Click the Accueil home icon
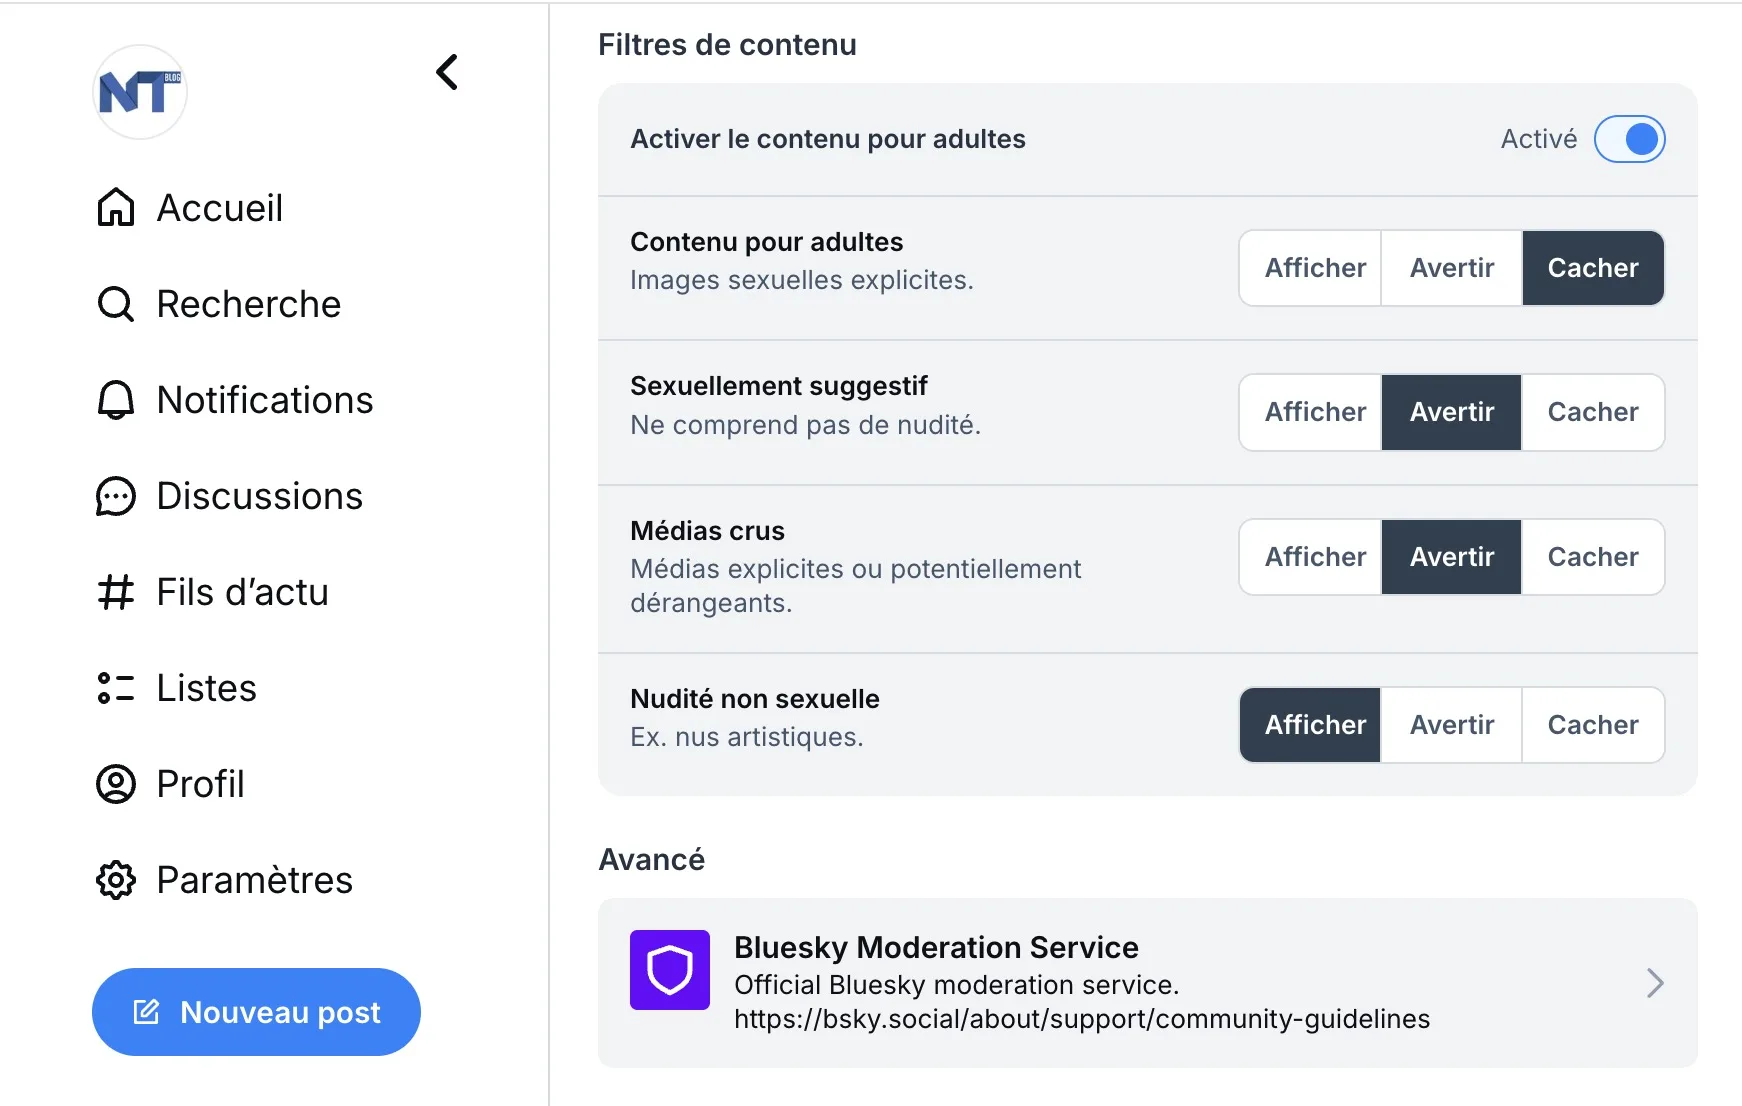This screenshot has height=1106, width=1742. tap(116, 208)
